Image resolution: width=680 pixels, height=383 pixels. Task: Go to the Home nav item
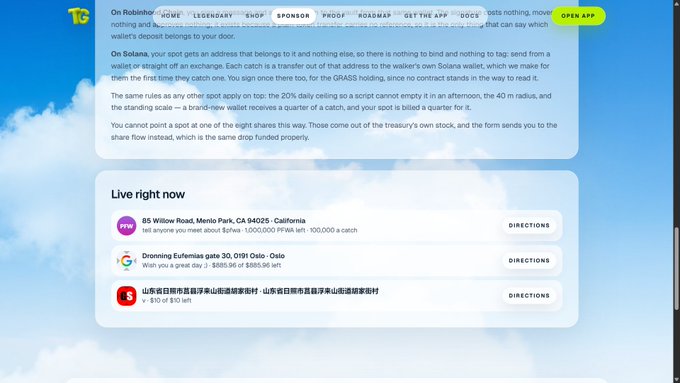point(171,16)
